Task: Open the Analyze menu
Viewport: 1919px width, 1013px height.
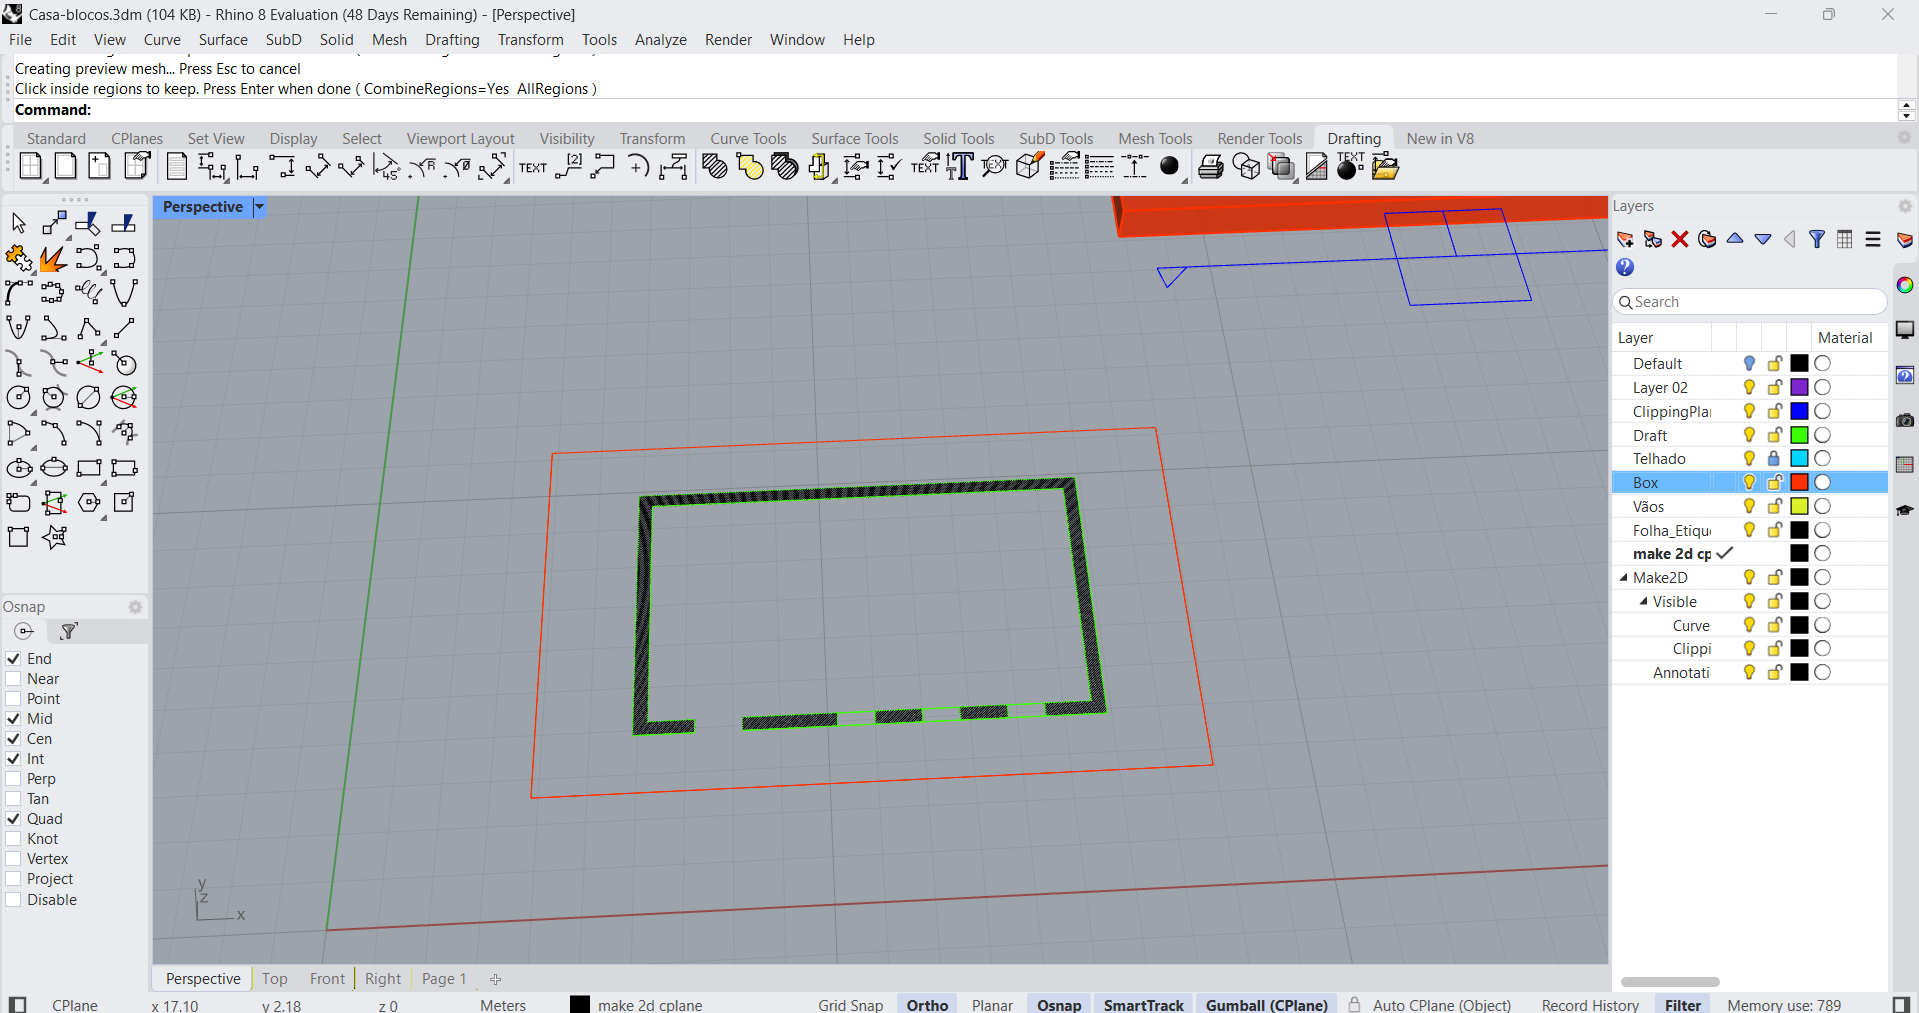Action: click(660, 40)
